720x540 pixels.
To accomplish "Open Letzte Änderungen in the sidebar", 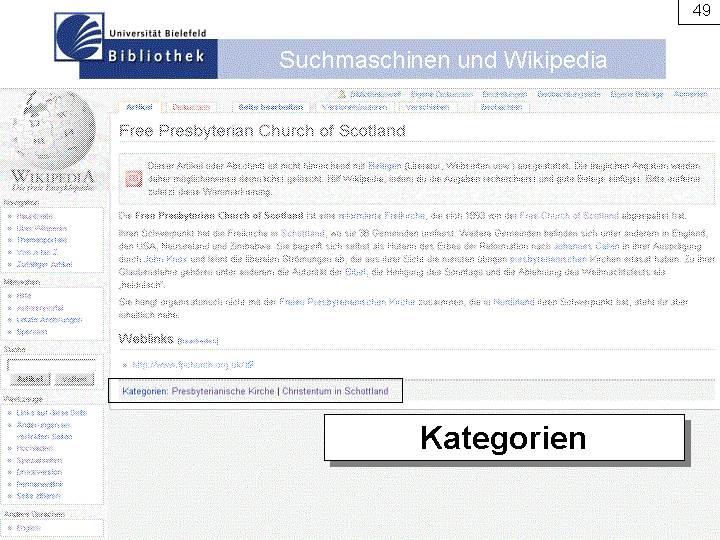I will click(x=49, y=320).
